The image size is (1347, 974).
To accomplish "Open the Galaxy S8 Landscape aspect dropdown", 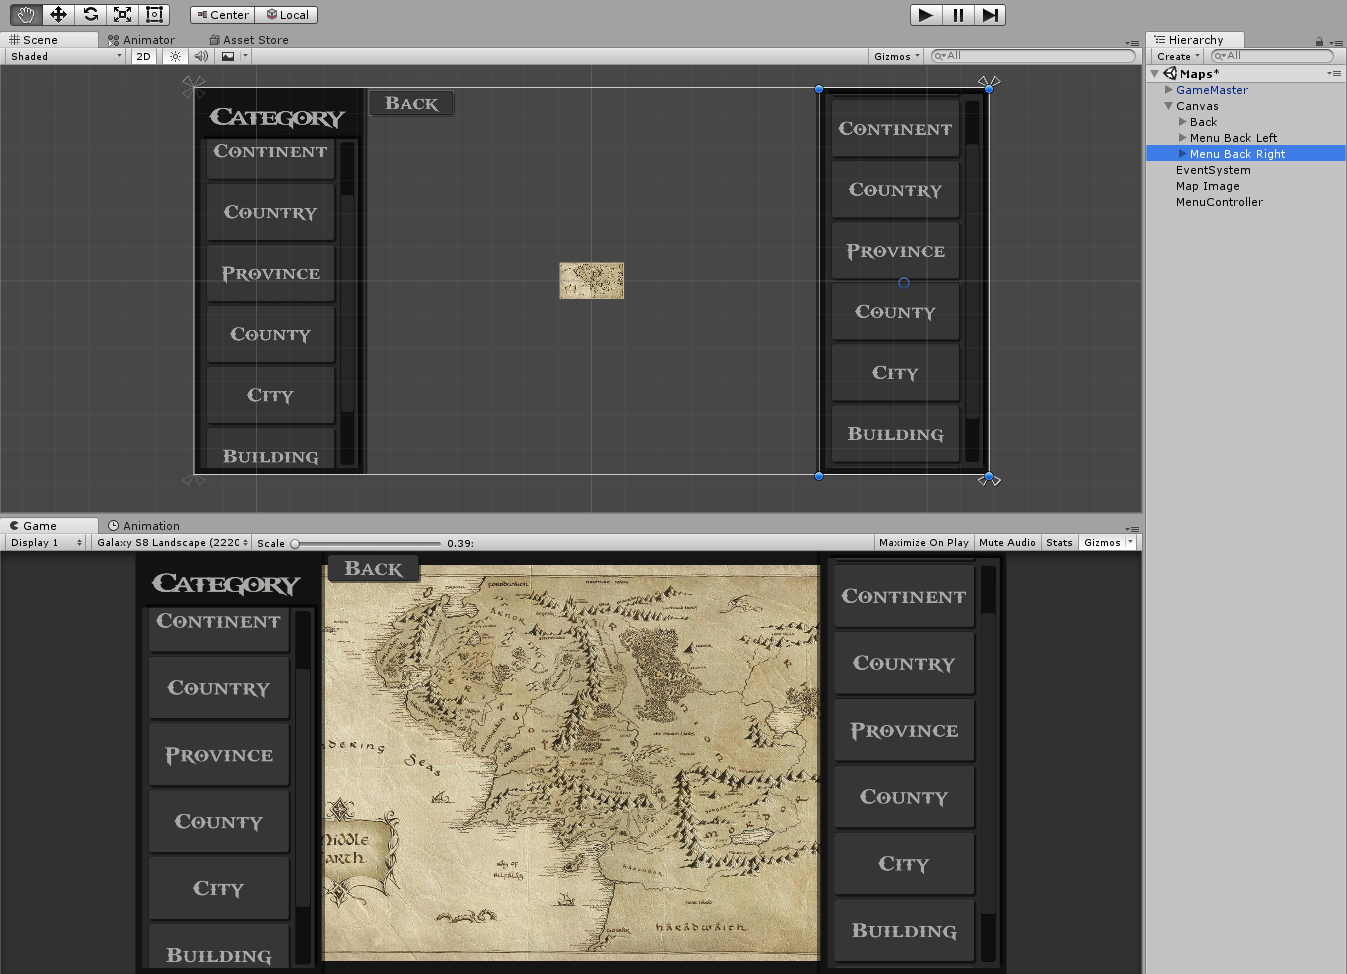I will (x=172, y=542).
